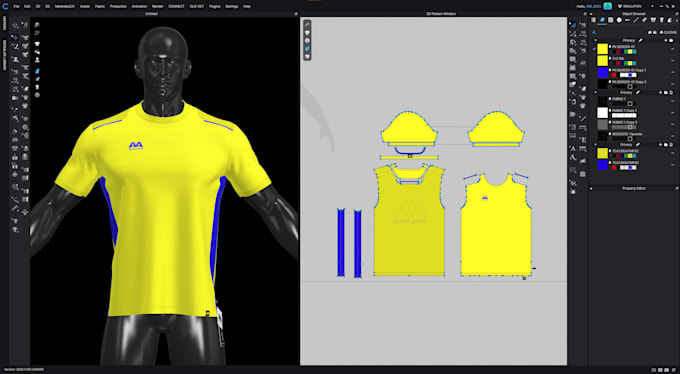680x374 pixels.
Task: Open the circle-shaped Buttonhole tab in Object Browser
Action: click(619, 20)
